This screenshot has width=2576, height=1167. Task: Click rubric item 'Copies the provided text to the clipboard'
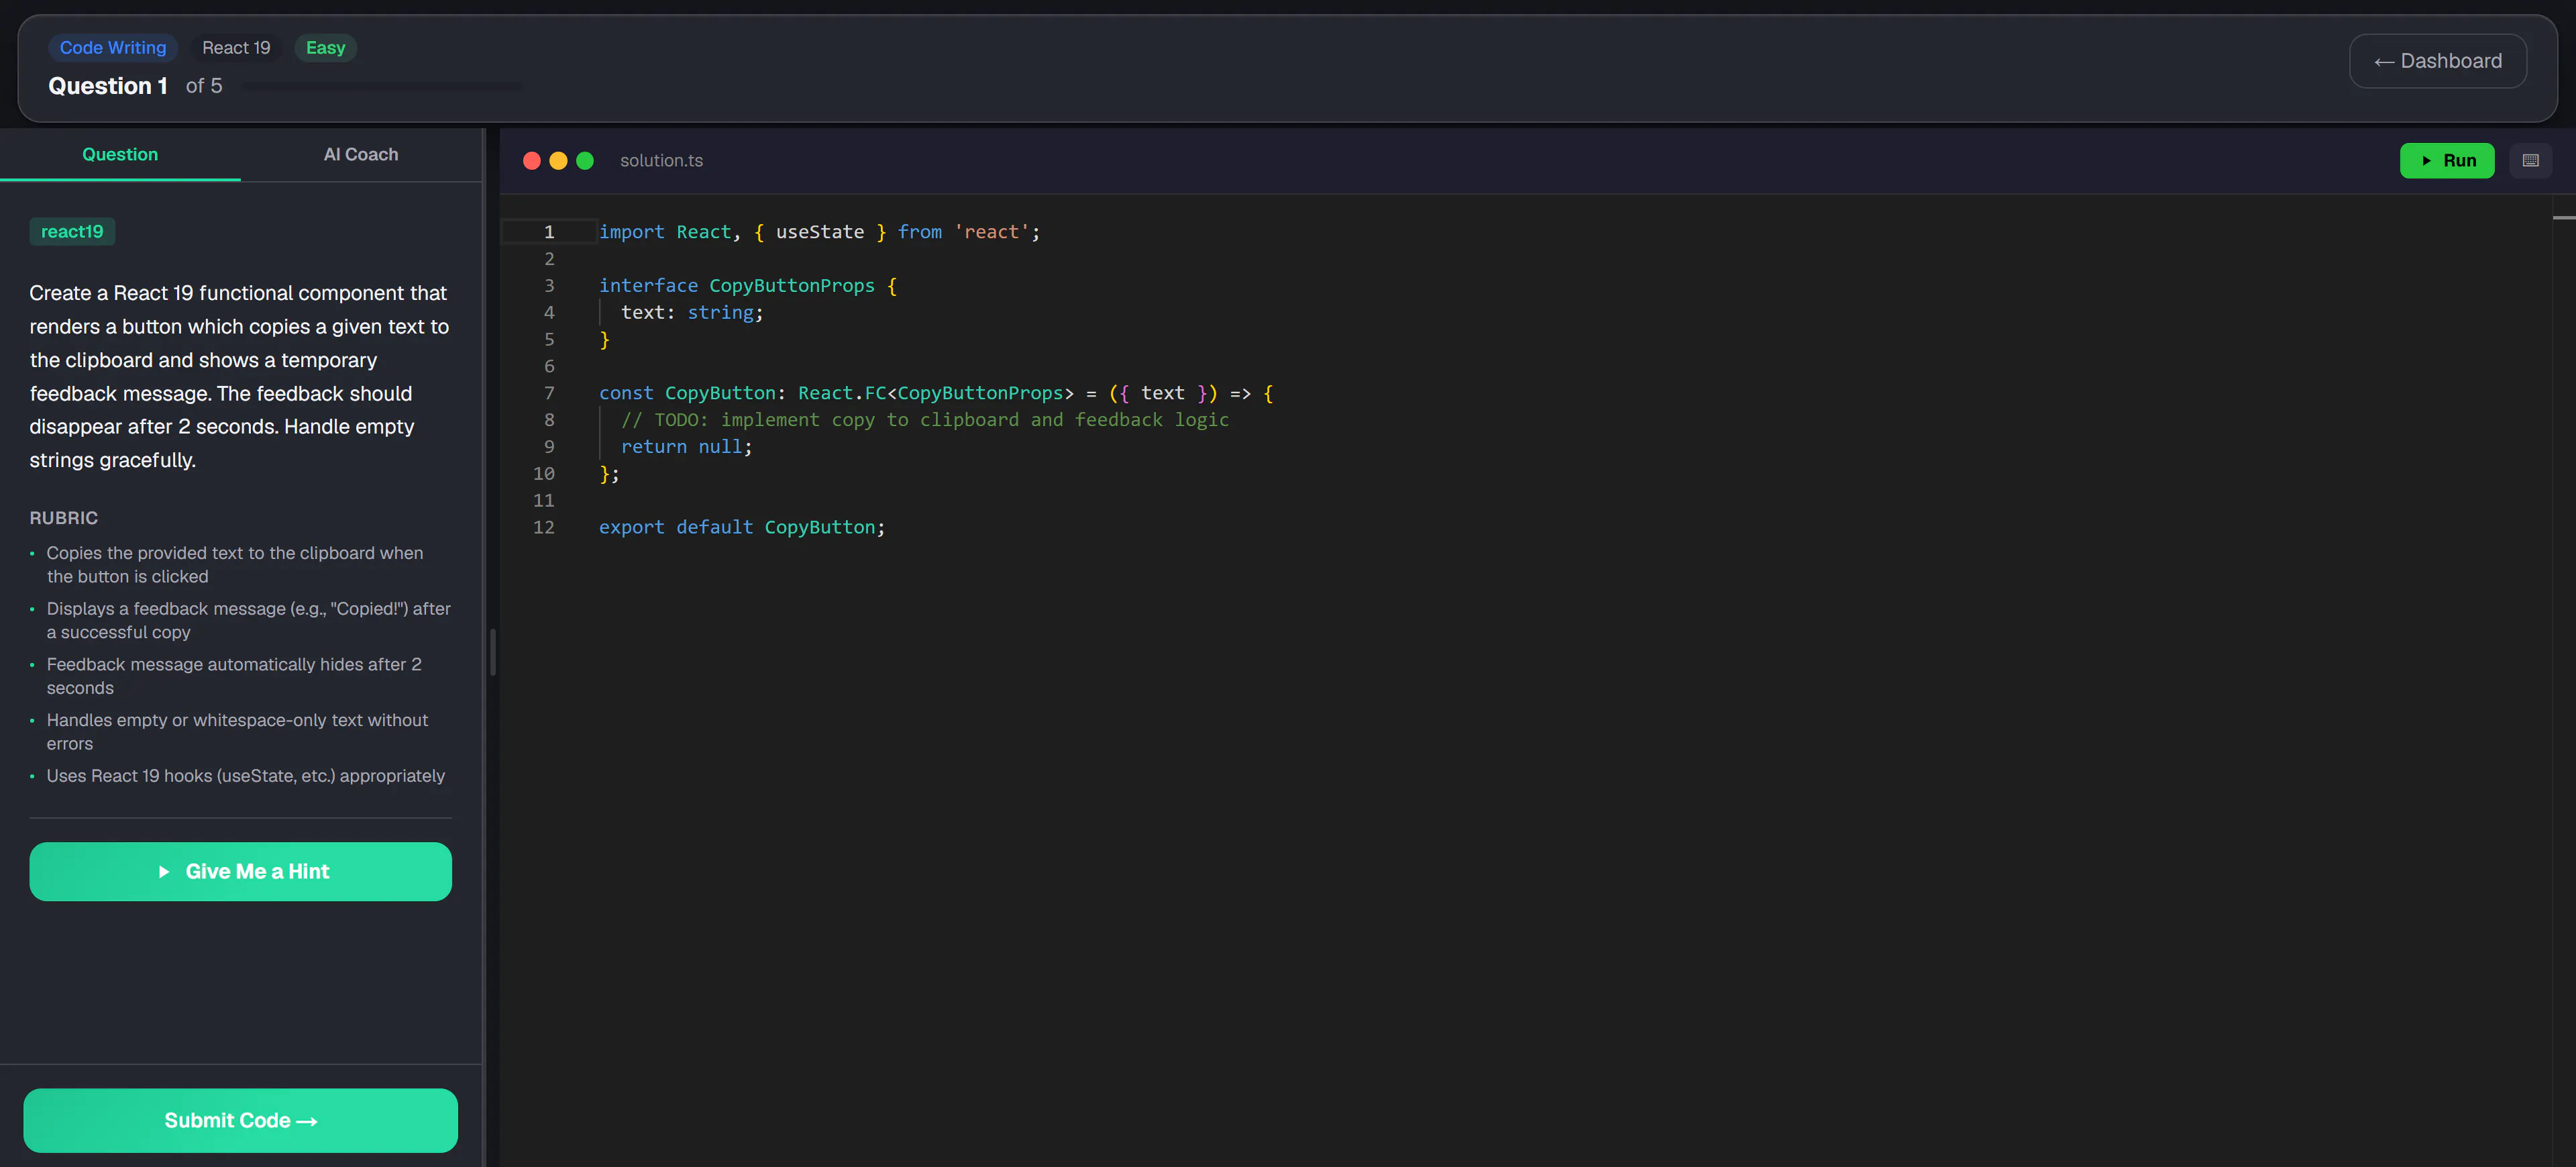(x=235, y=565)
